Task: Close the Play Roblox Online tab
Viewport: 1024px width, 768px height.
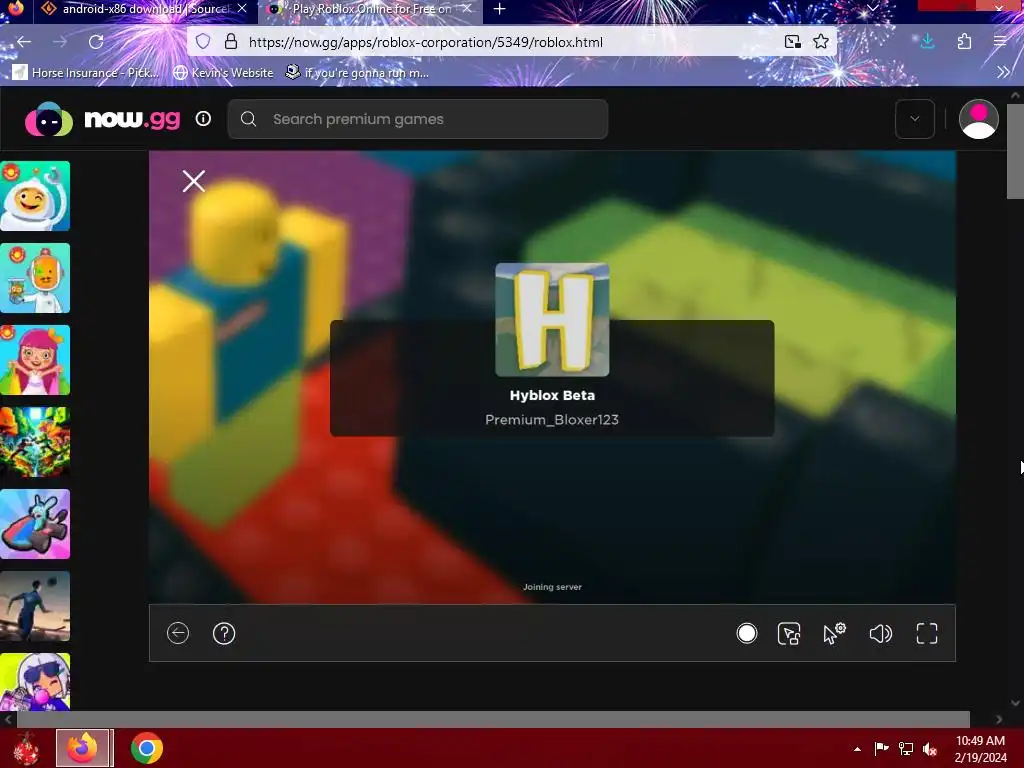Action: (x=467, y=9)
